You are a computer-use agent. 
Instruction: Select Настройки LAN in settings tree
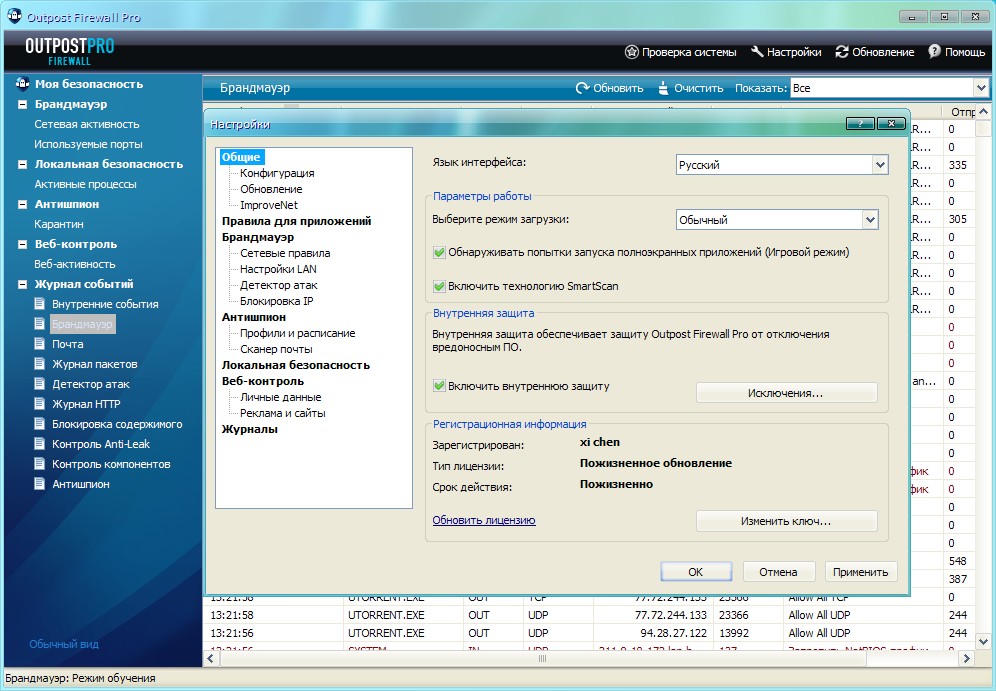point(278,269)
